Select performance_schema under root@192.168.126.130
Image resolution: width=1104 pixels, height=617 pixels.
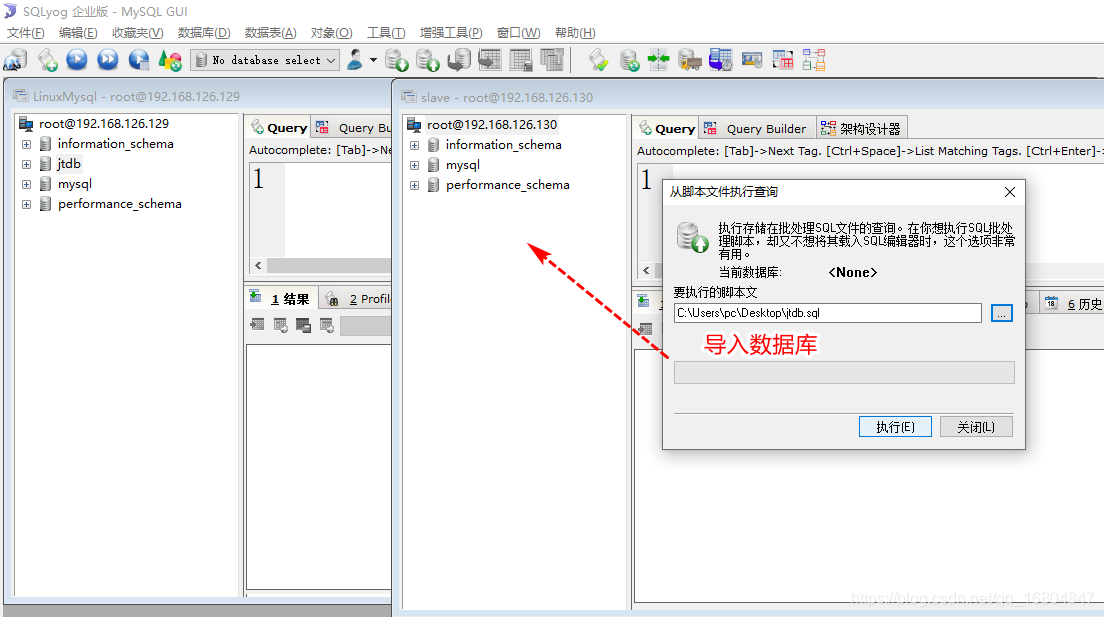point(507,185)
